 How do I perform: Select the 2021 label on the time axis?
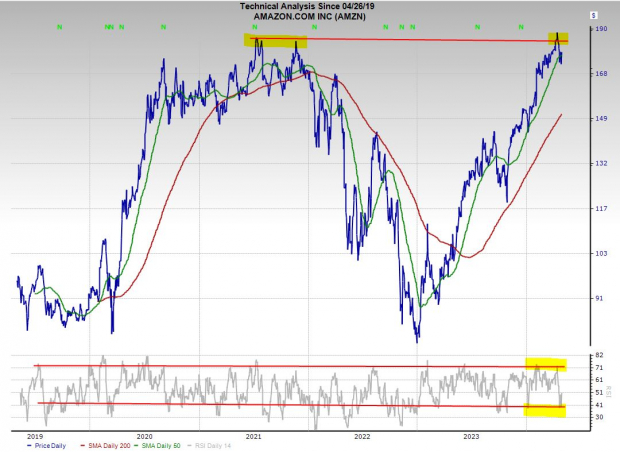(x=253, y=436)
